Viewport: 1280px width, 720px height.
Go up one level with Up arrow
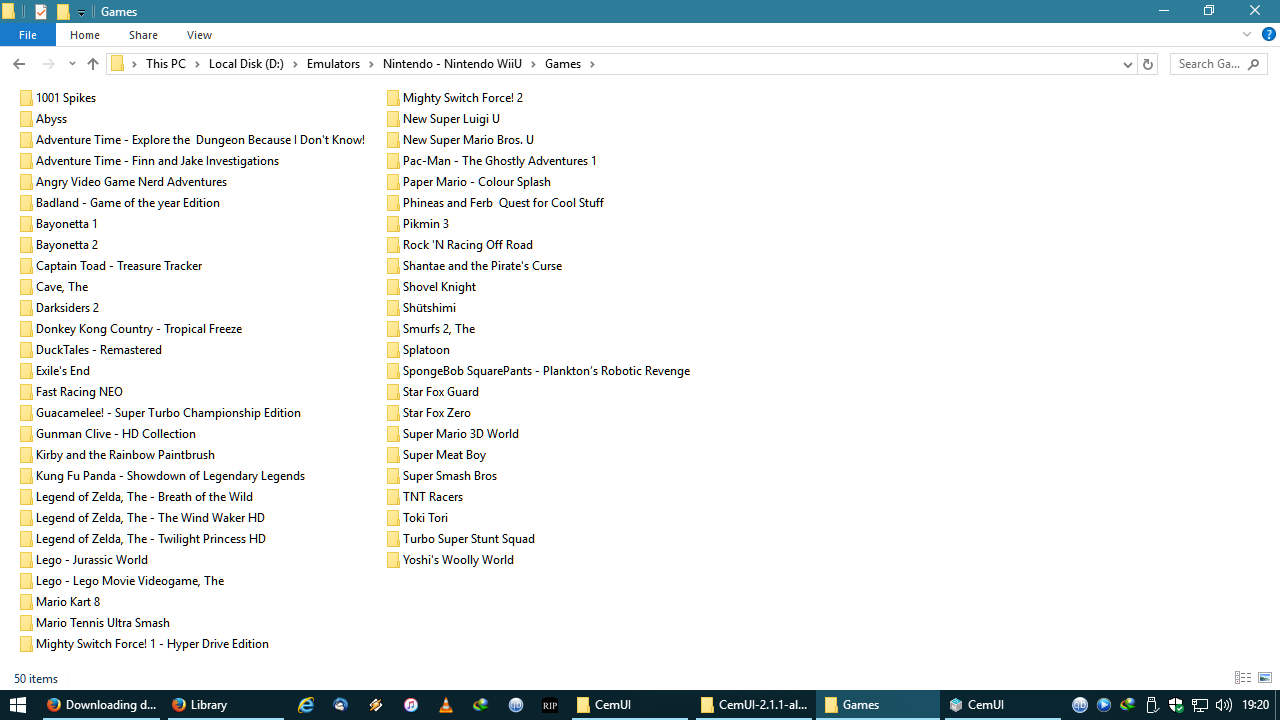click(x=93, y=64)
